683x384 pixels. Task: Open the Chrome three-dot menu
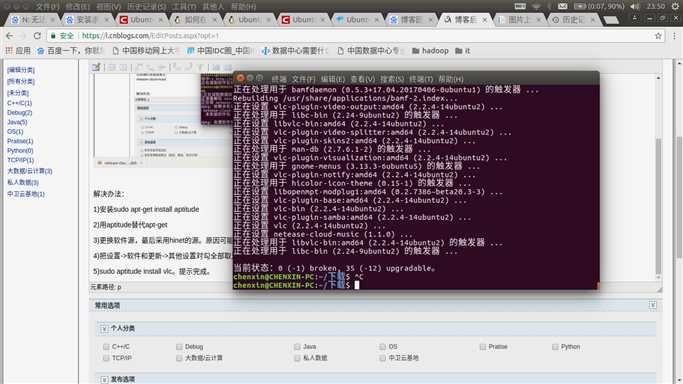coord(674,36)
